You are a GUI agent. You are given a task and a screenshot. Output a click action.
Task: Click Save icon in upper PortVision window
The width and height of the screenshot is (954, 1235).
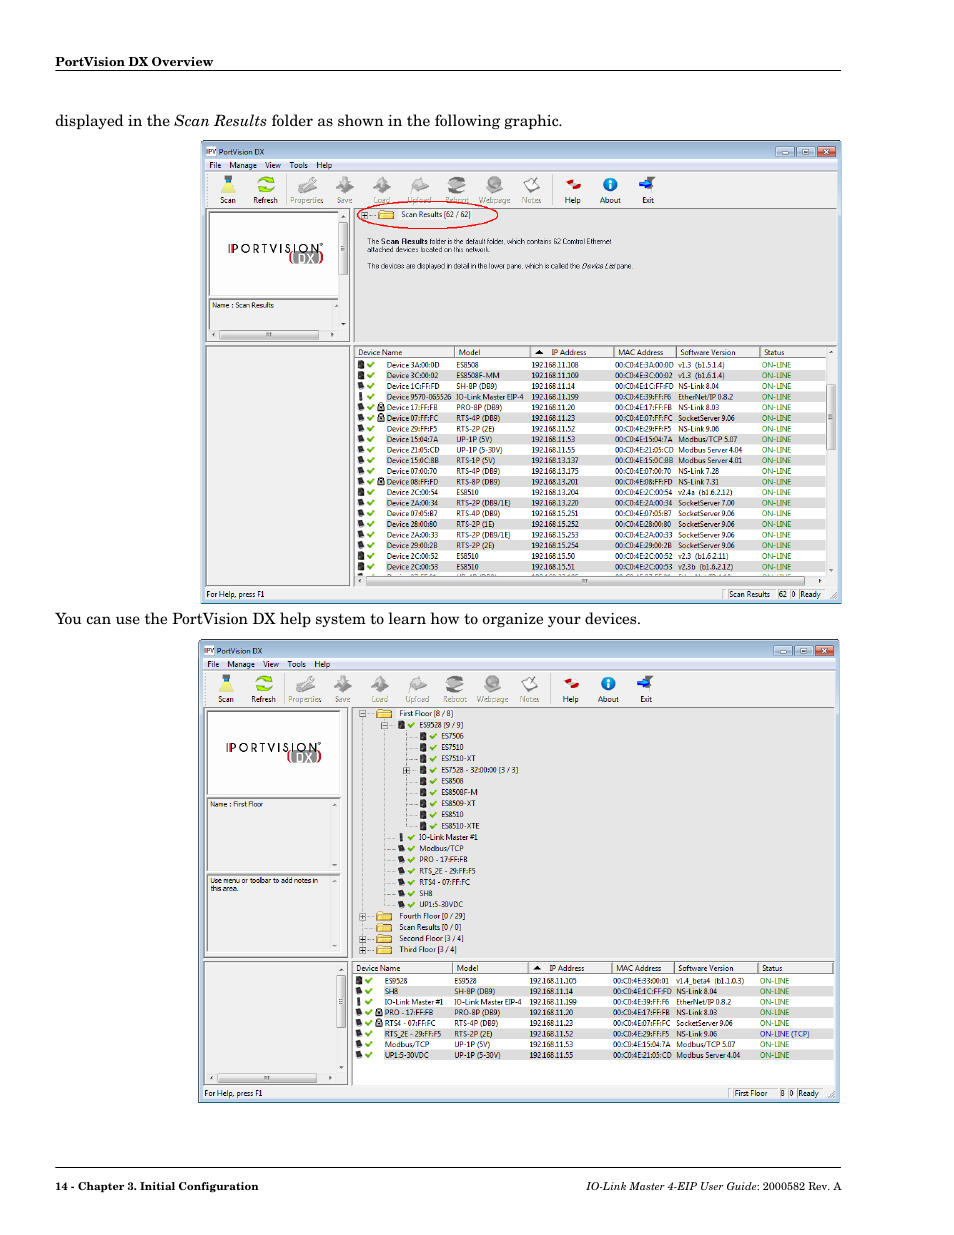pos(345,189)
